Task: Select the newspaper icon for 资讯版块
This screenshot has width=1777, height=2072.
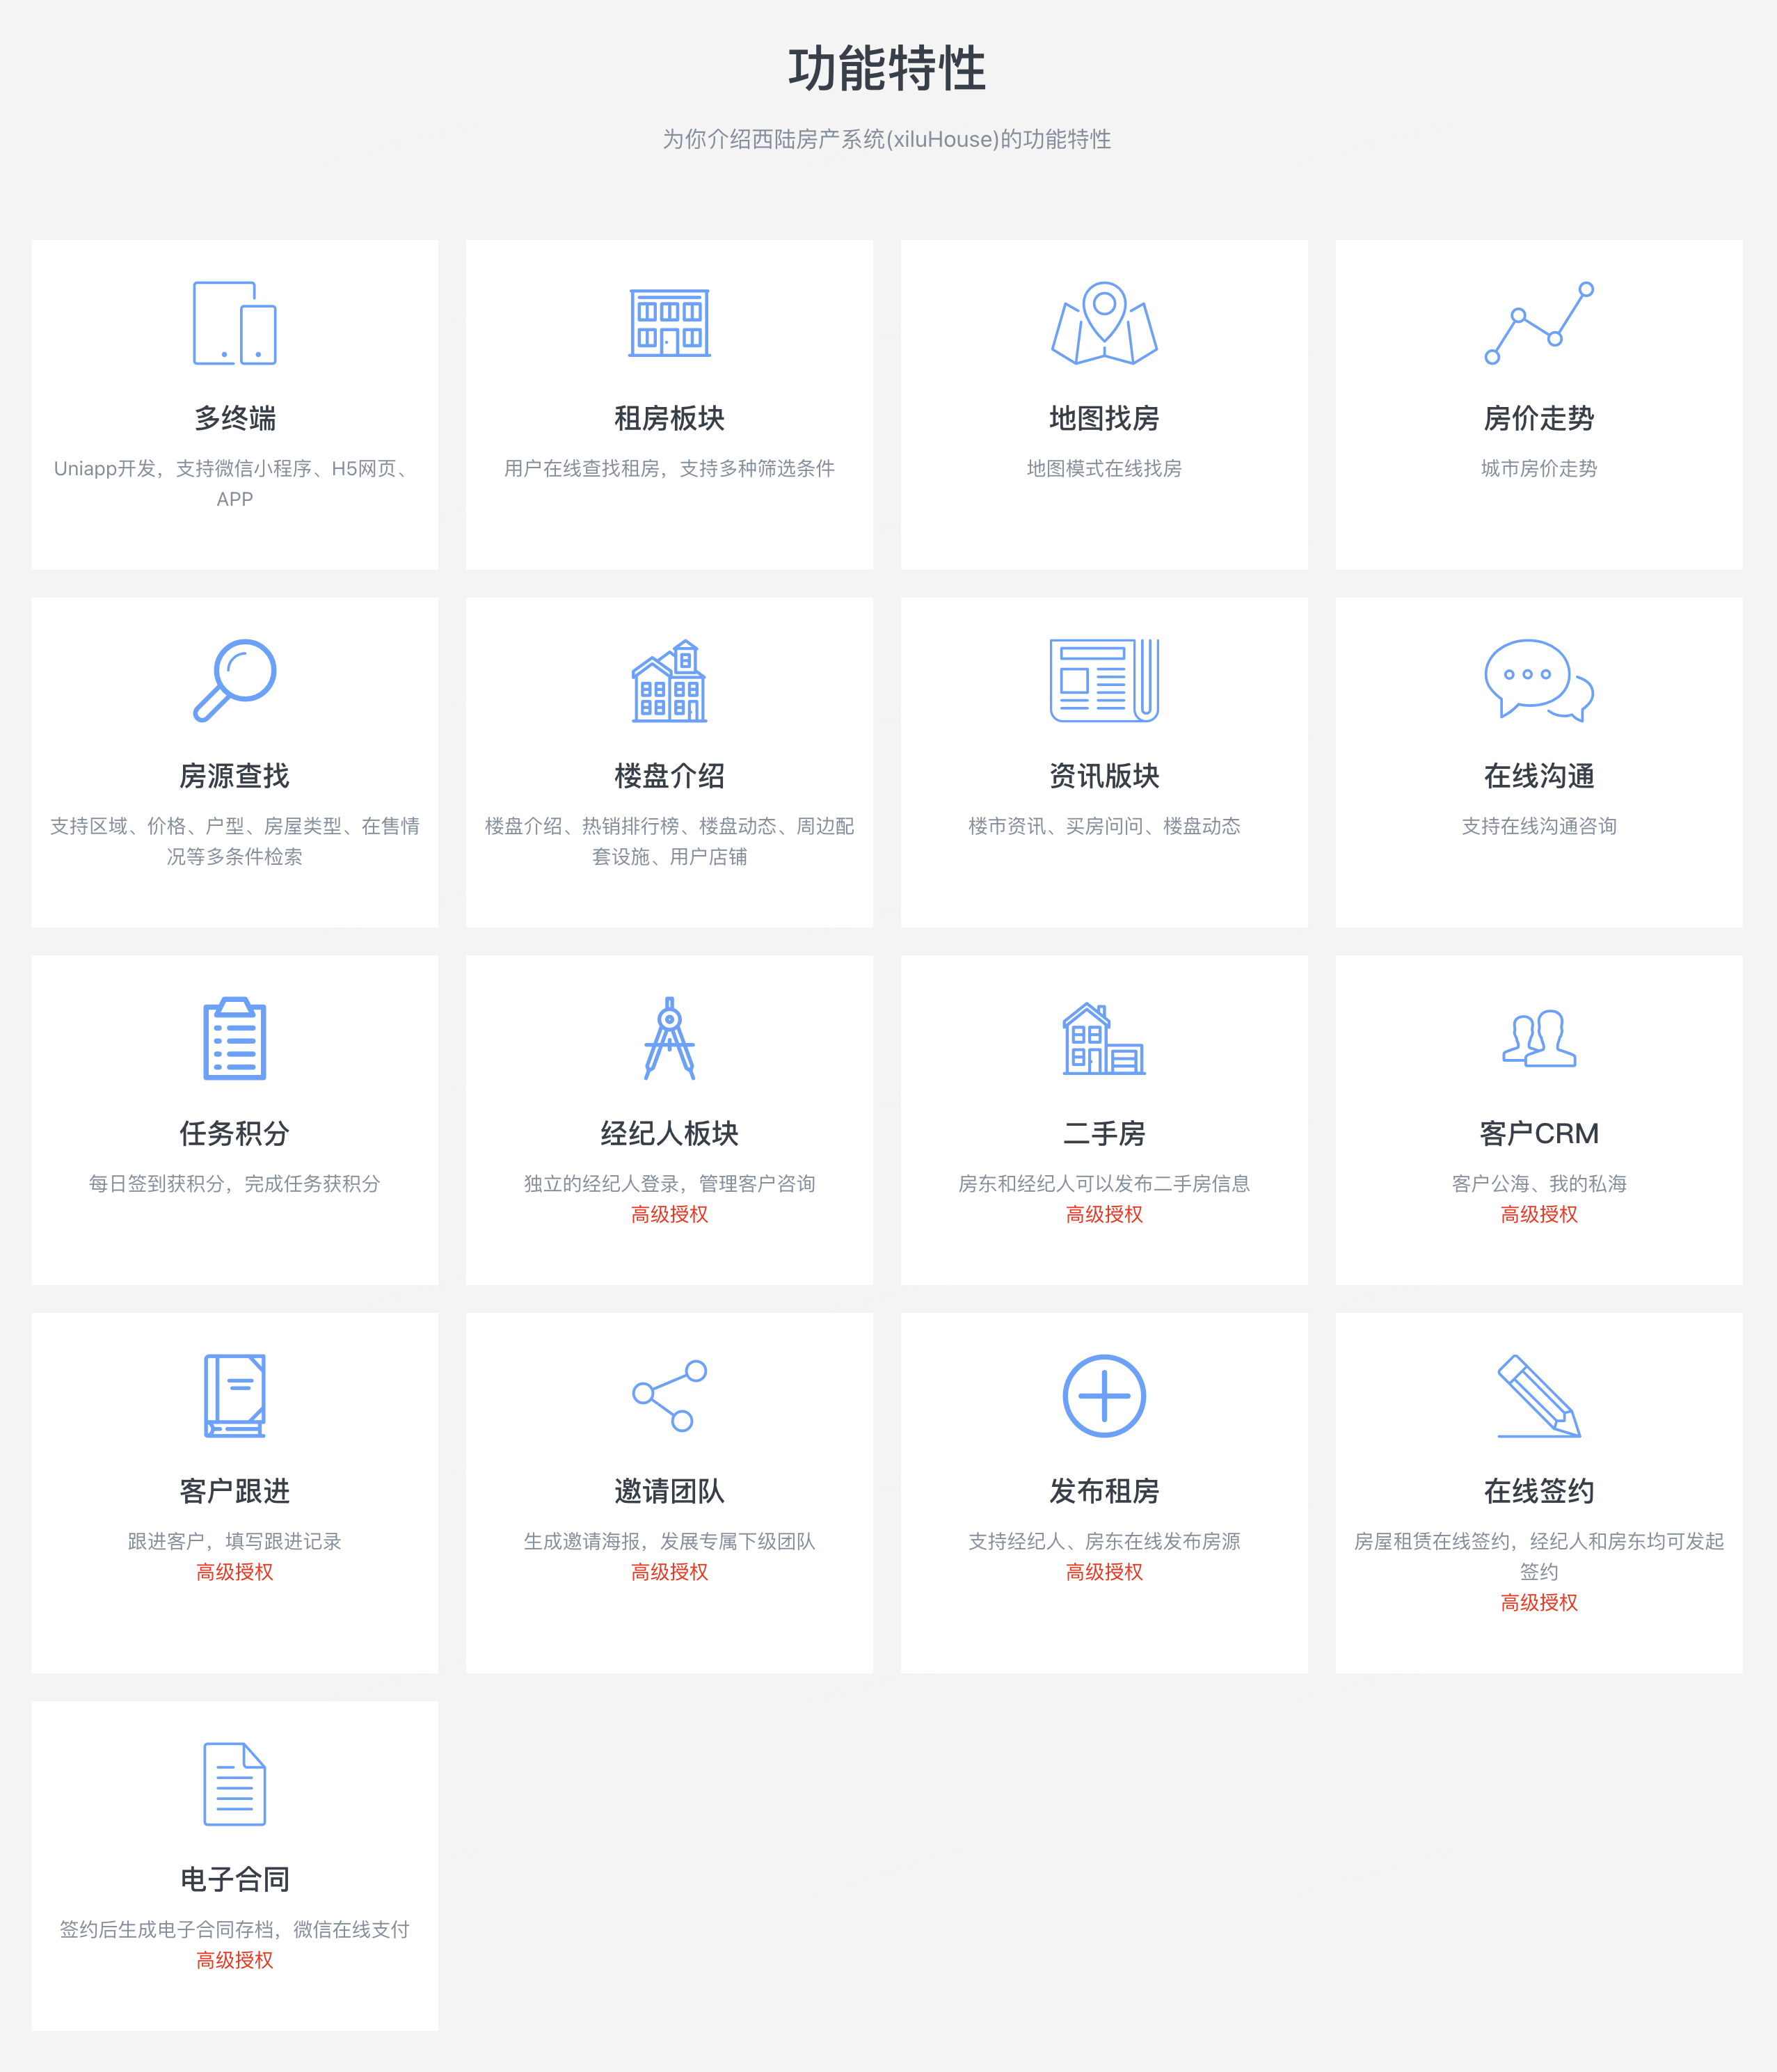Action: (x=1104, y=680)
